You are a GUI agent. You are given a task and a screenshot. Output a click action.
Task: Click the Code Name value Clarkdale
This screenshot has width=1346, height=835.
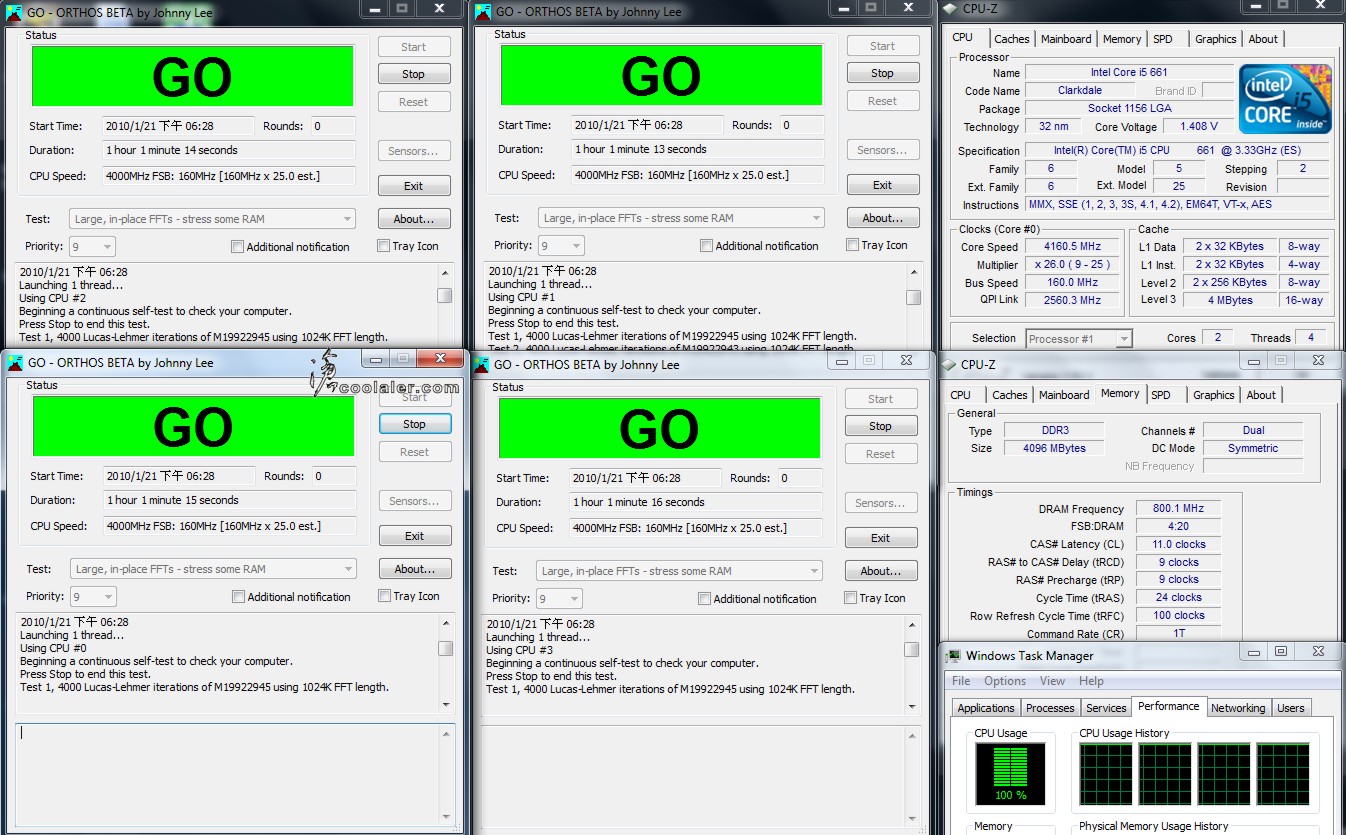(1079, 91)
